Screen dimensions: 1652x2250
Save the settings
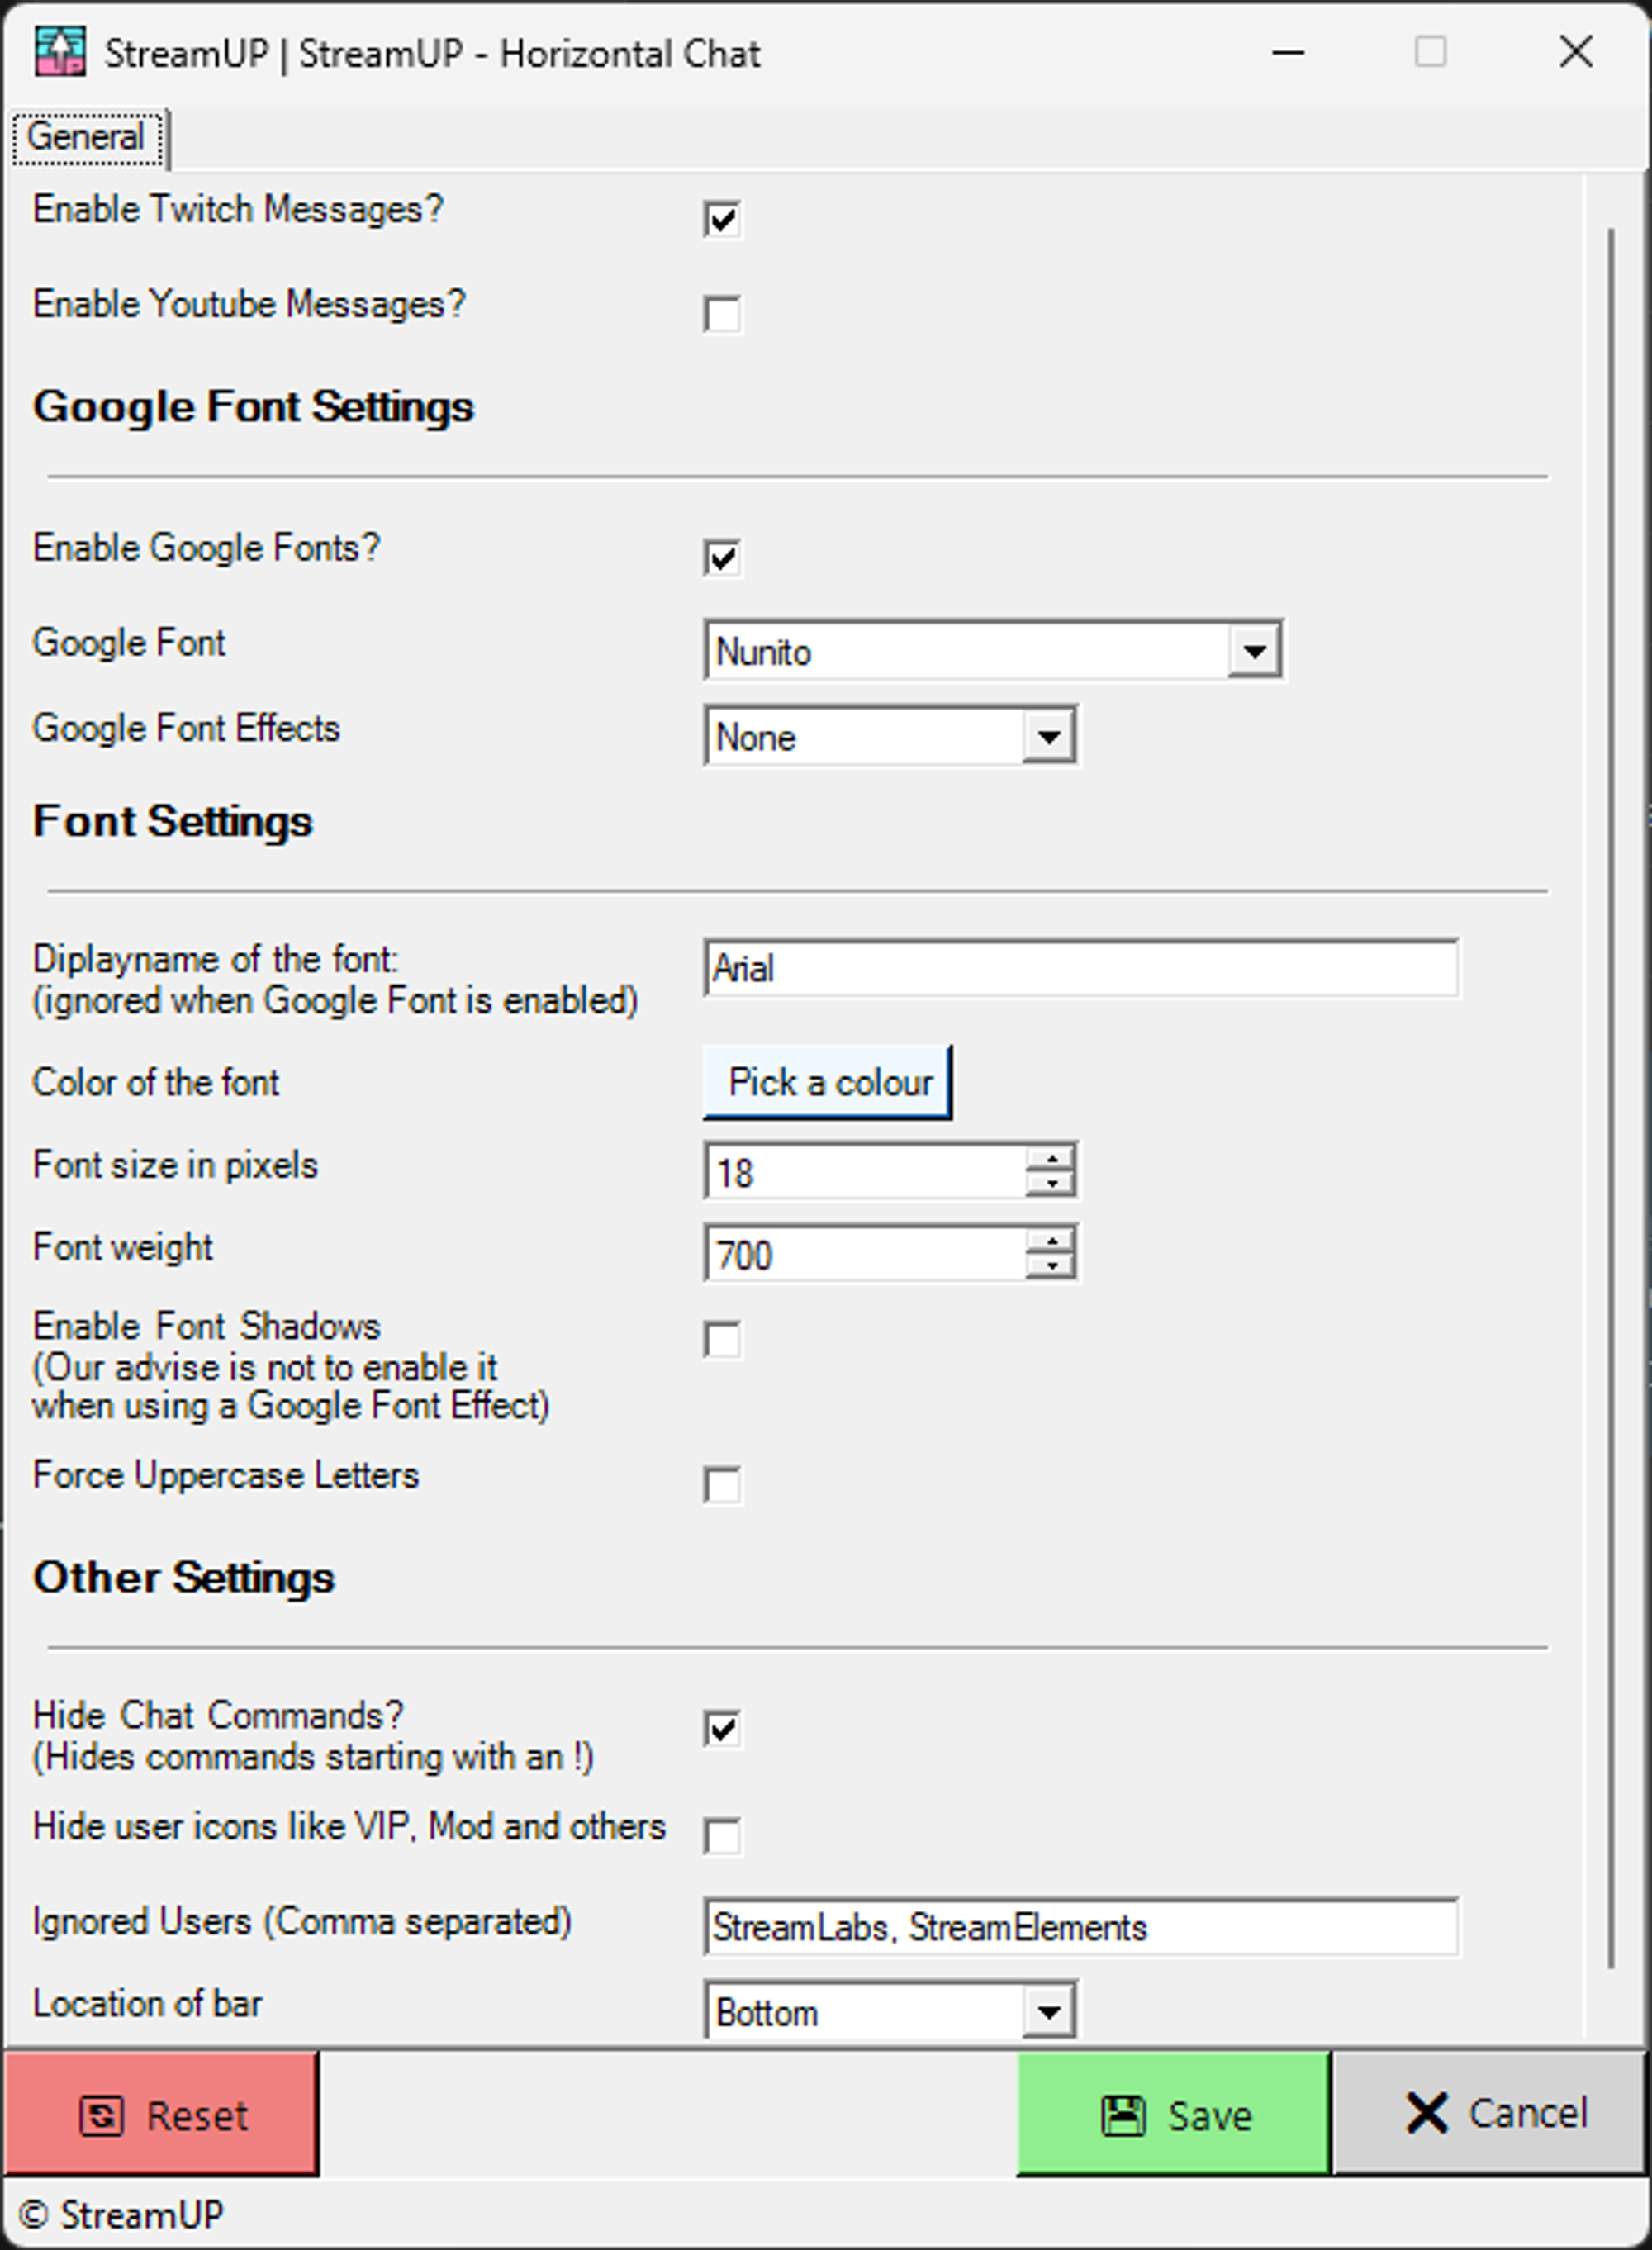click(x=1174, y=2115)
